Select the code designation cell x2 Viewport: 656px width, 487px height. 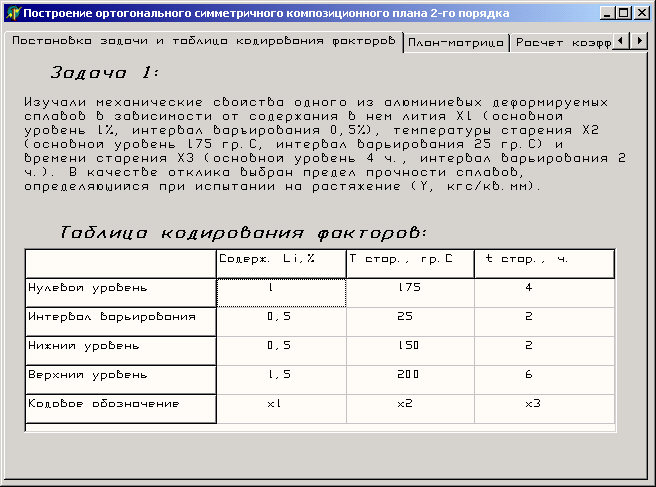coord(410,409)
